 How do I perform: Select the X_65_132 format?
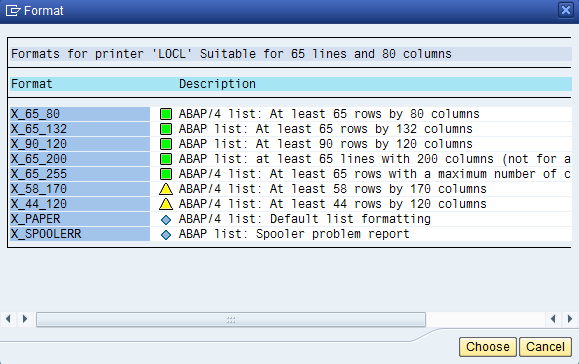coord(80,129)
